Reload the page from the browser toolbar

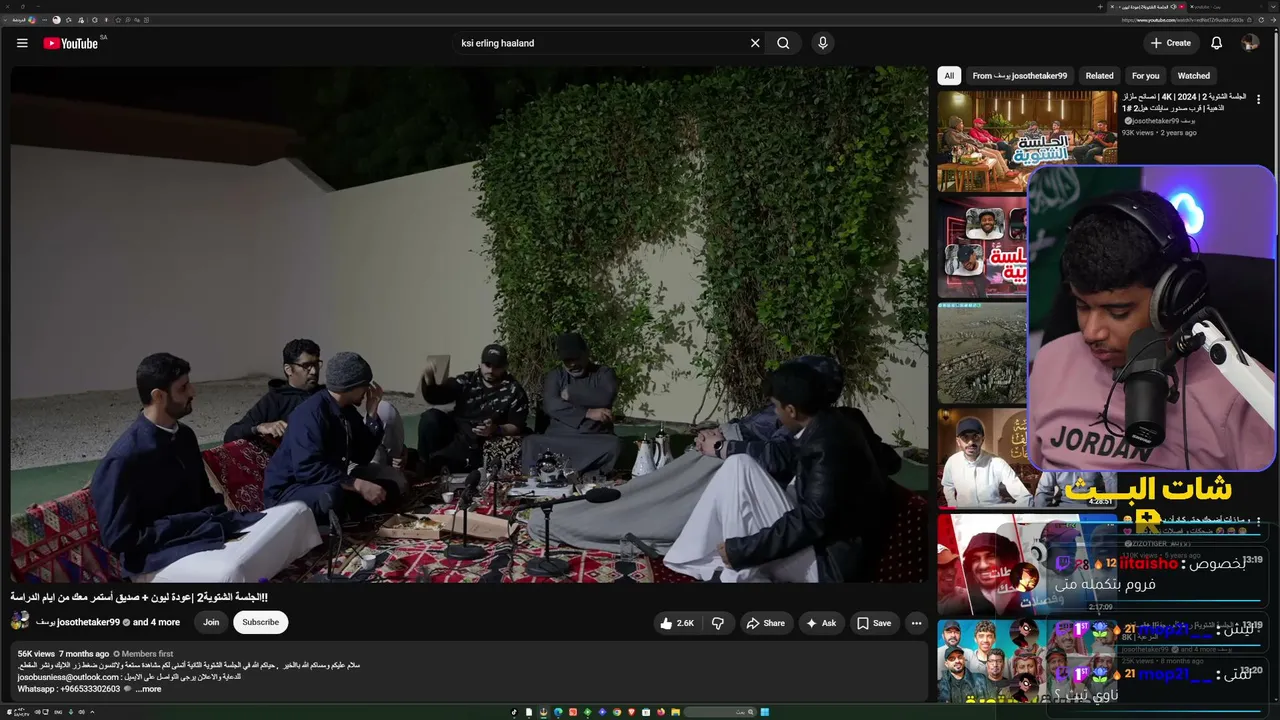(1261, 20)
